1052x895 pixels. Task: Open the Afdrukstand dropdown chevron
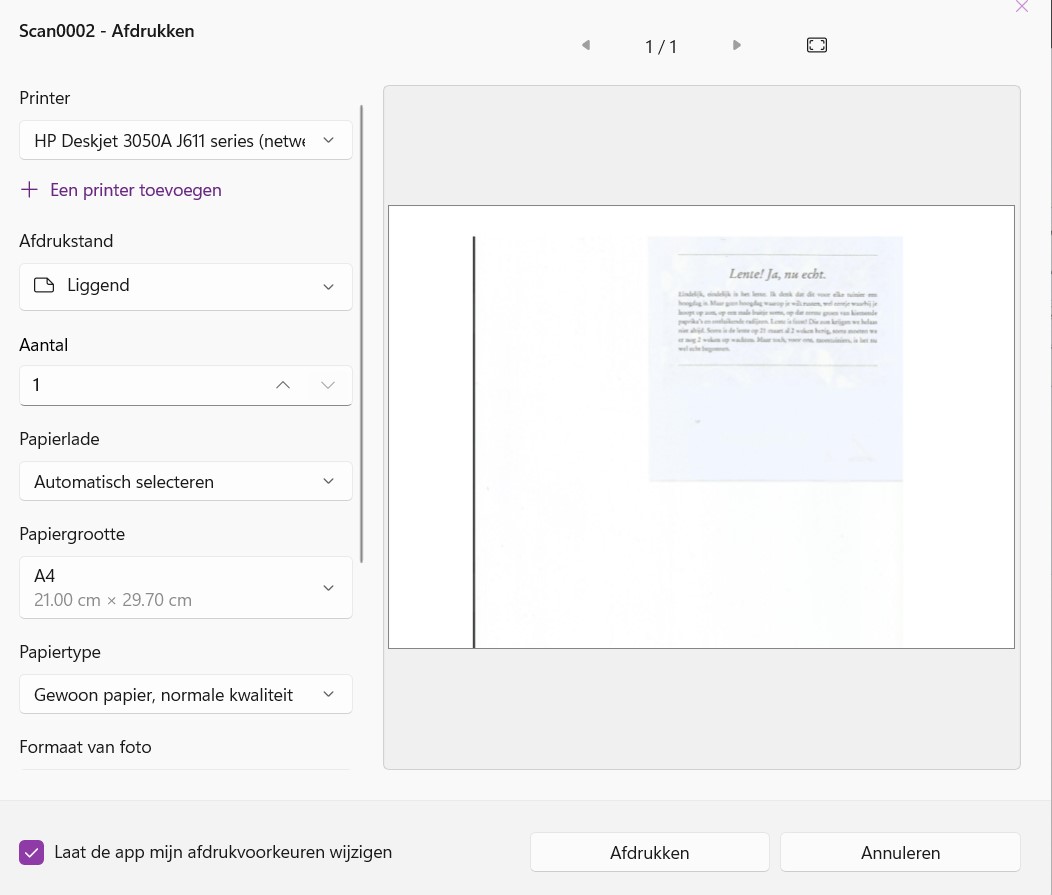tap(328, 287)
